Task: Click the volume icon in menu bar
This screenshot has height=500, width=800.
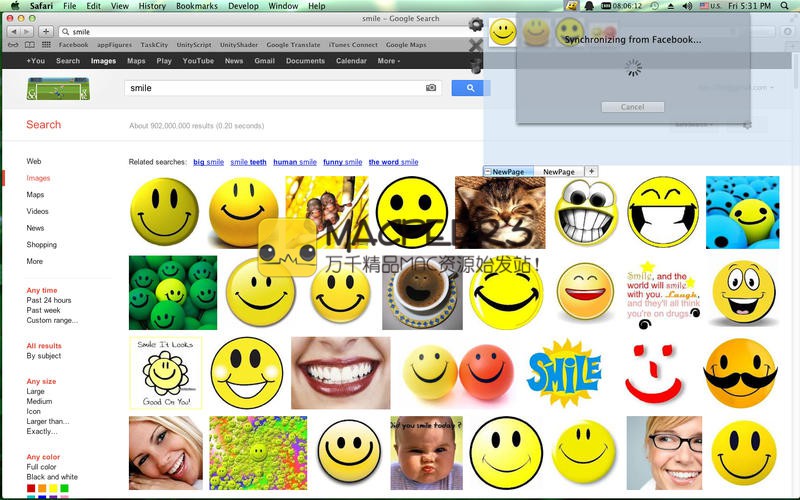Action: [x=687, y=6]
